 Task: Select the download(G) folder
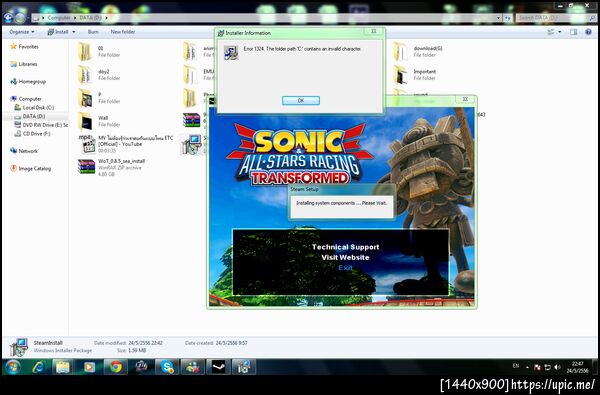point(418,51)
